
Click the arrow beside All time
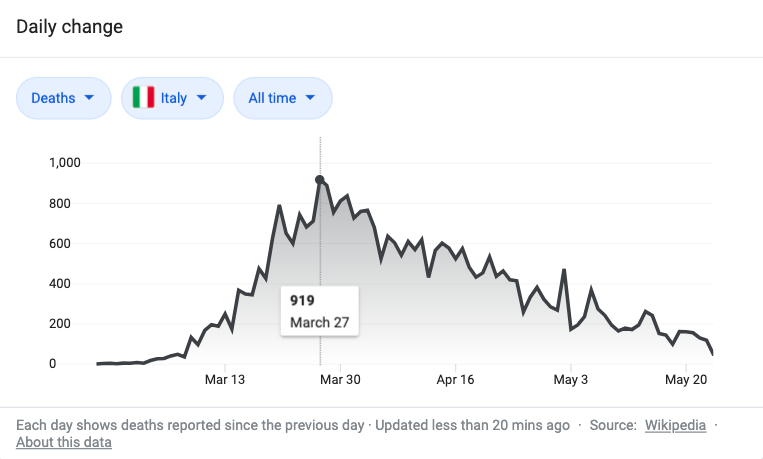(310, 98)
